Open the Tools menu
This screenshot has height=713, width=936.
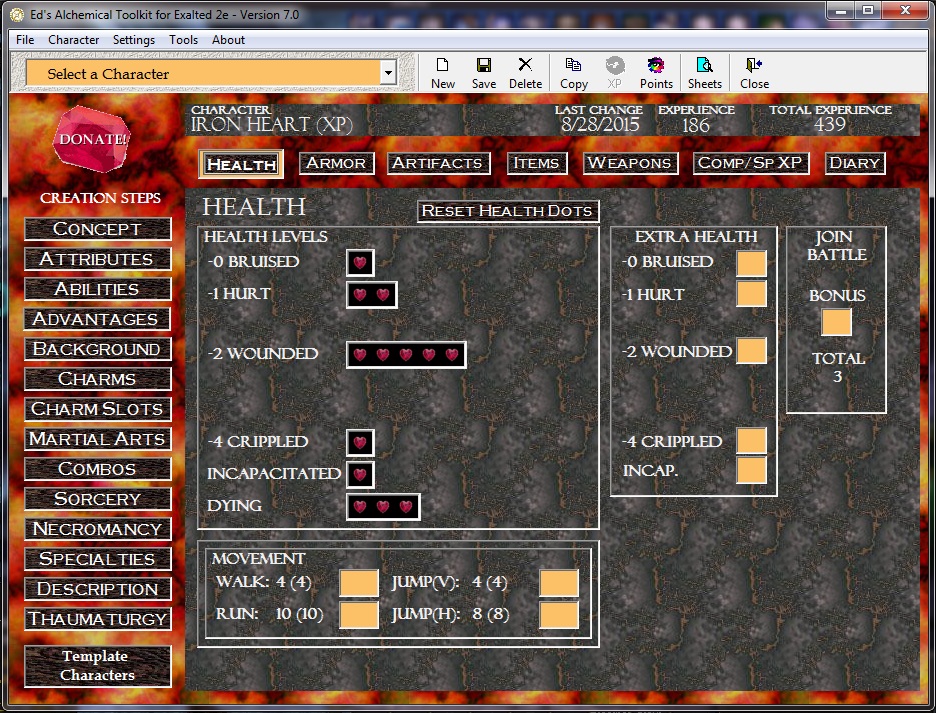[183, 39]
